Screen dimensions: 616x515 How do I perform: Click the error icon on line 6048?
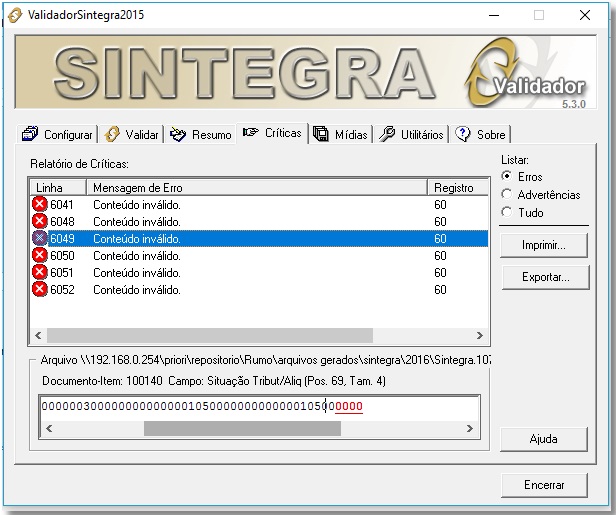pos(39,221)
